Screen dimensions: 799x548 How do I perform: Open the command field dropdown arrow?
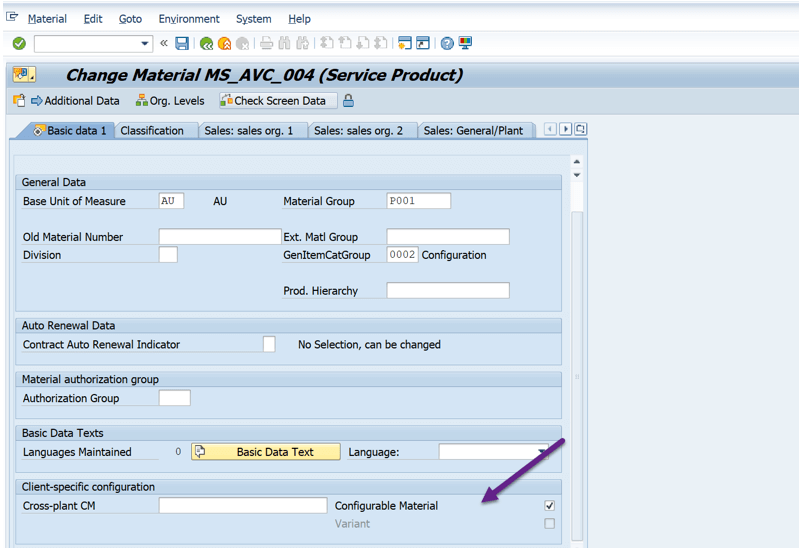click(145, 44)
